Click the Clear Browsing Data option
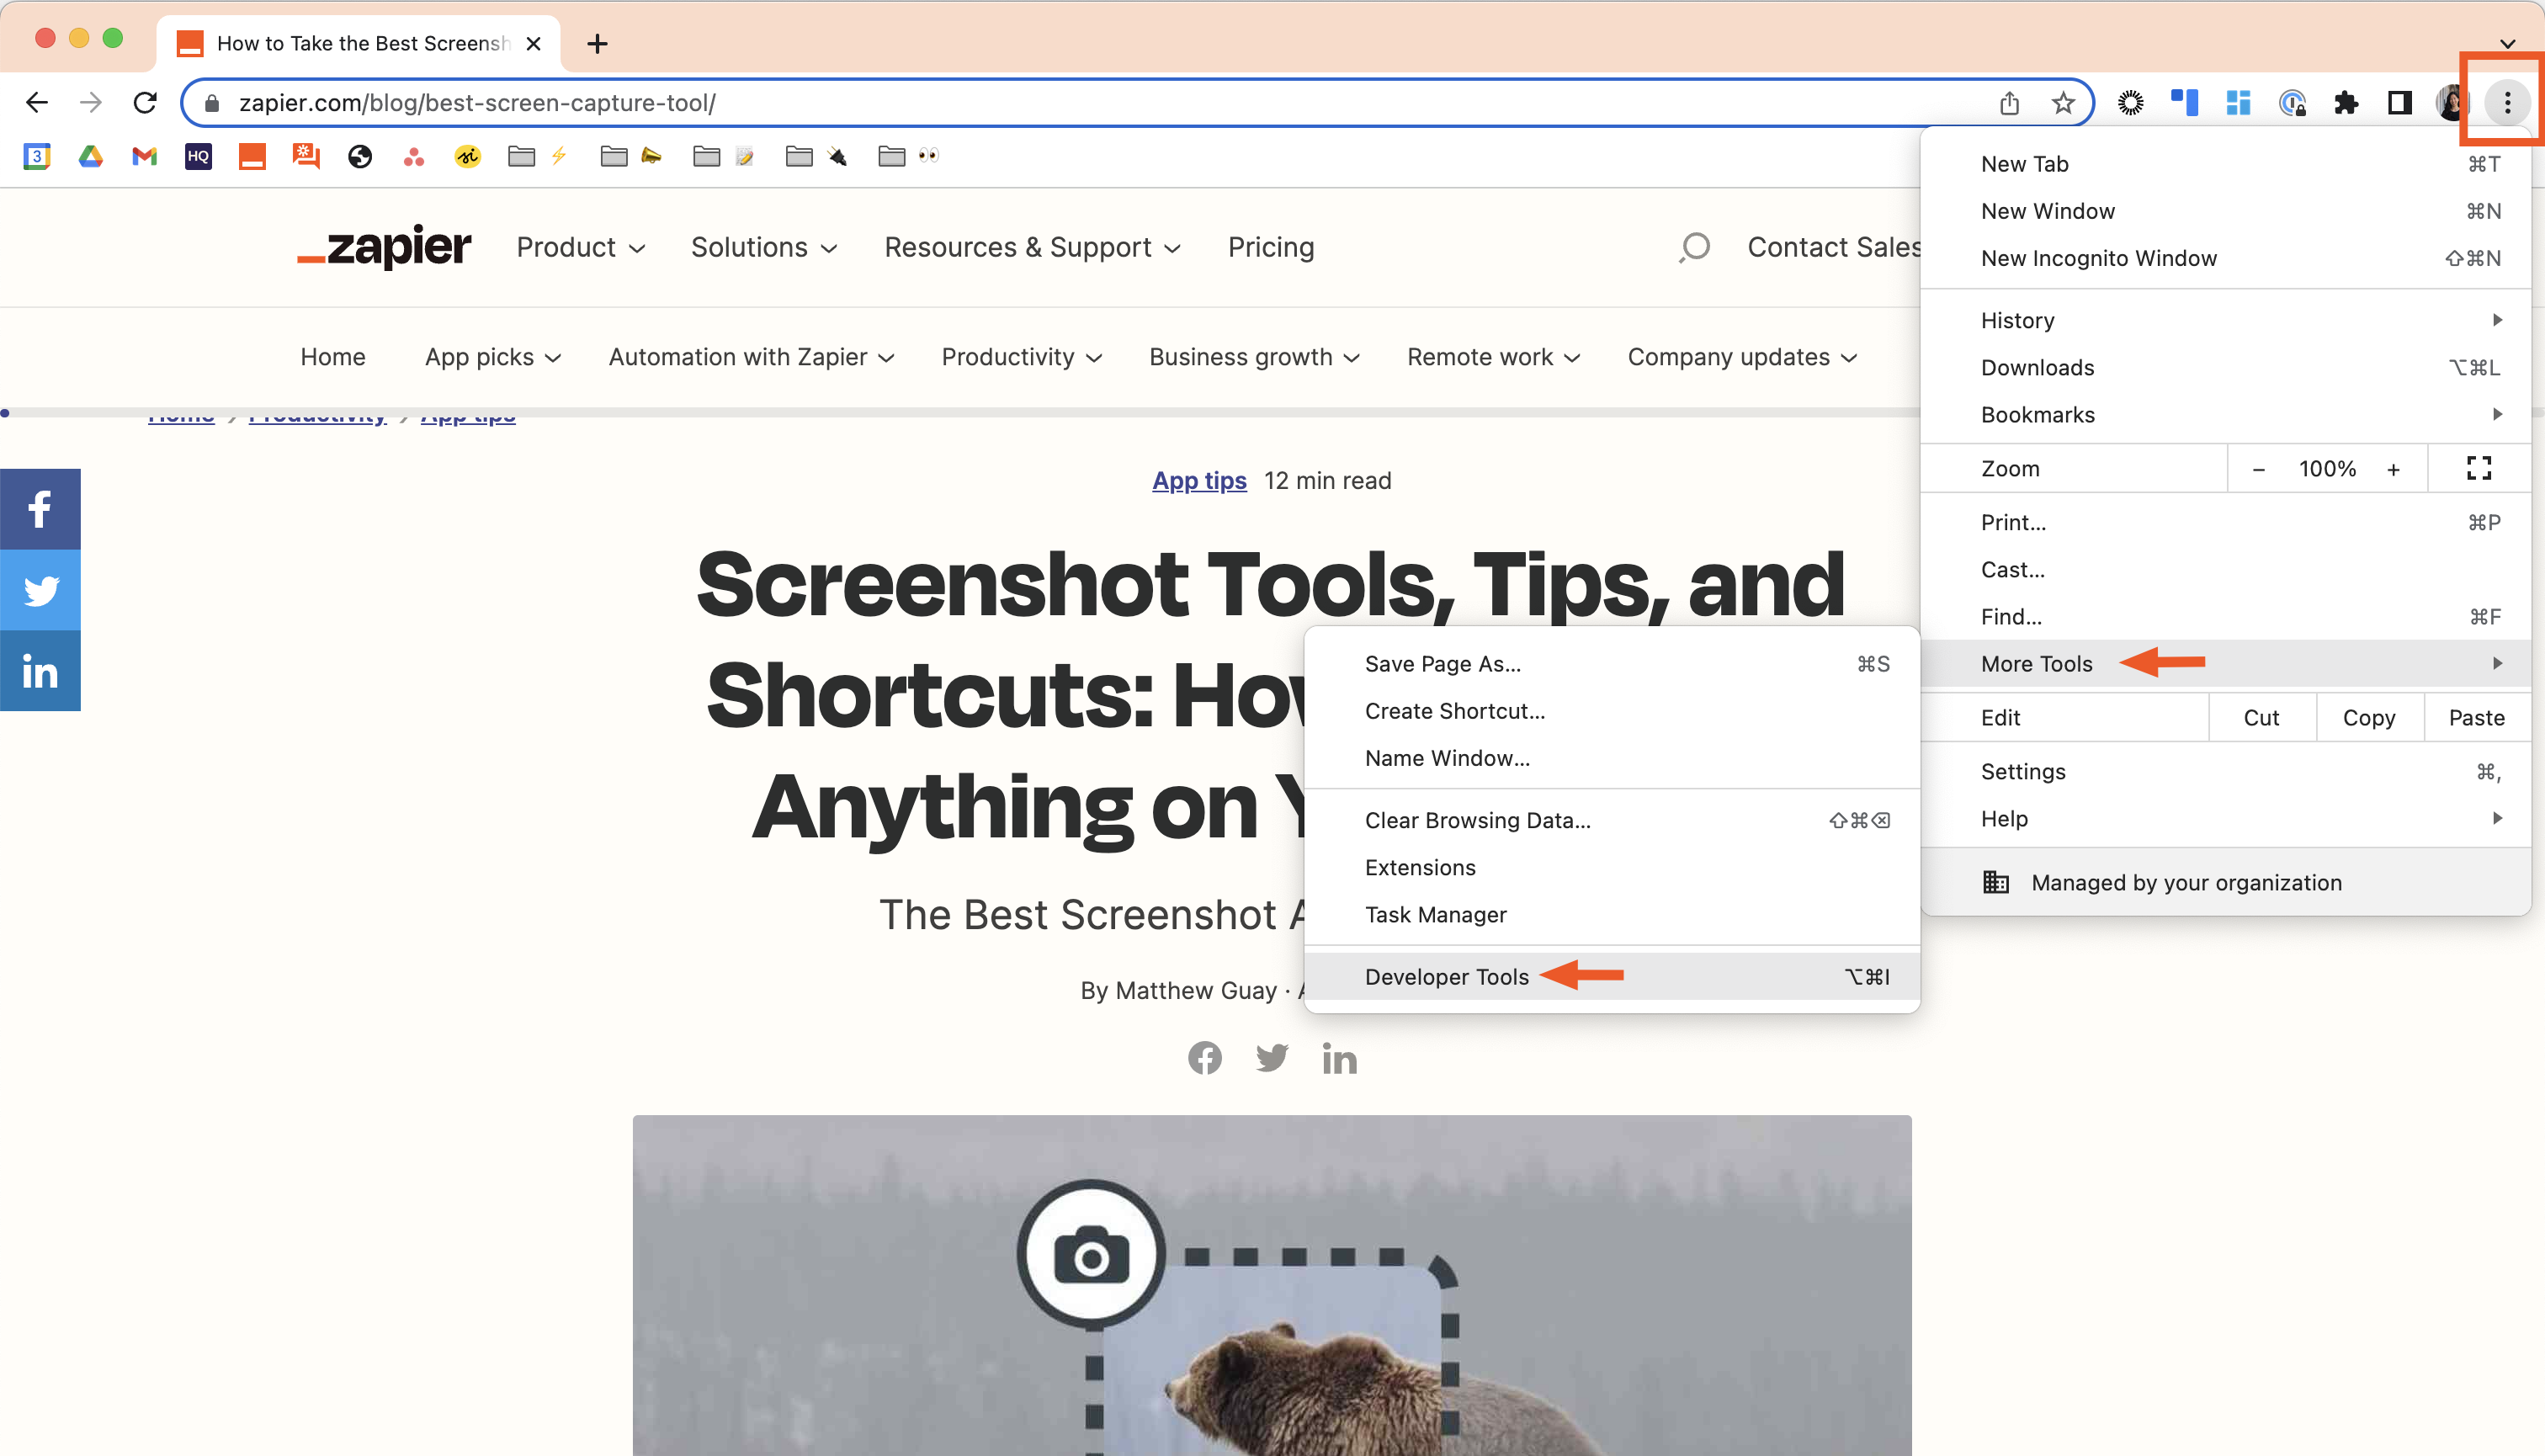Image resolution: width=2545 pixels, height=1456 pixels. (1477, 820)
